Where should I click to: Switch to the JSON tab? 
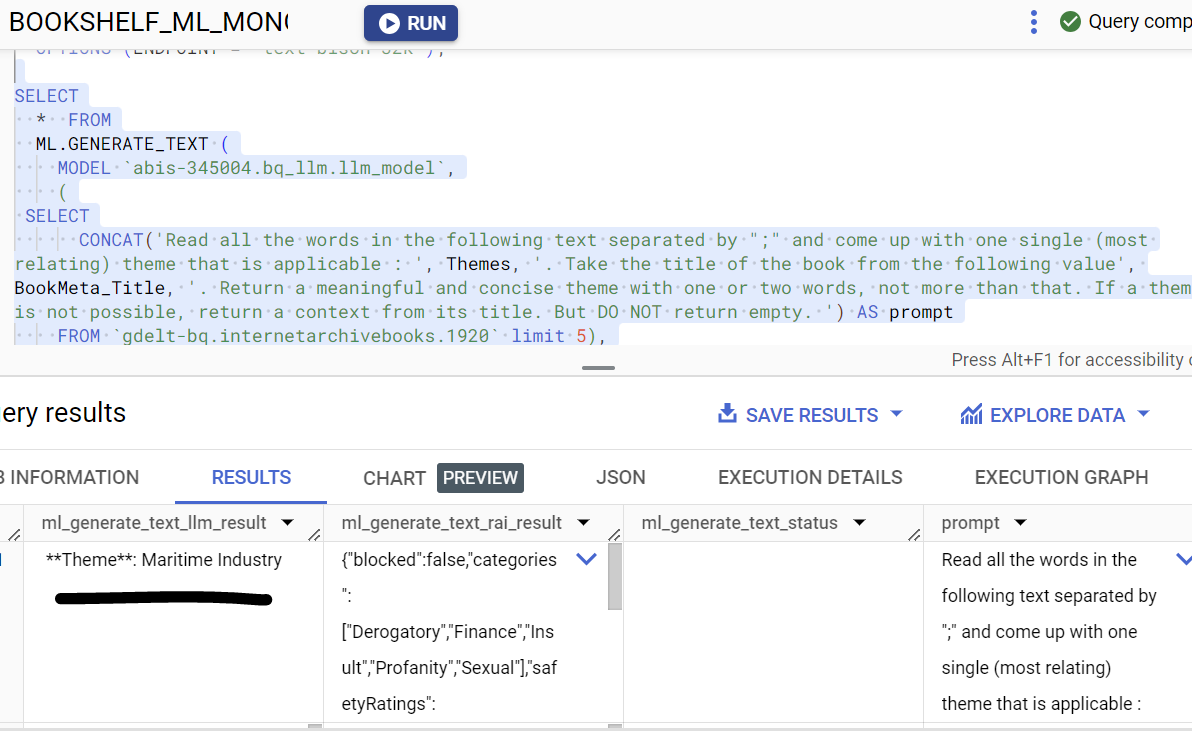(x=620, y=478)
